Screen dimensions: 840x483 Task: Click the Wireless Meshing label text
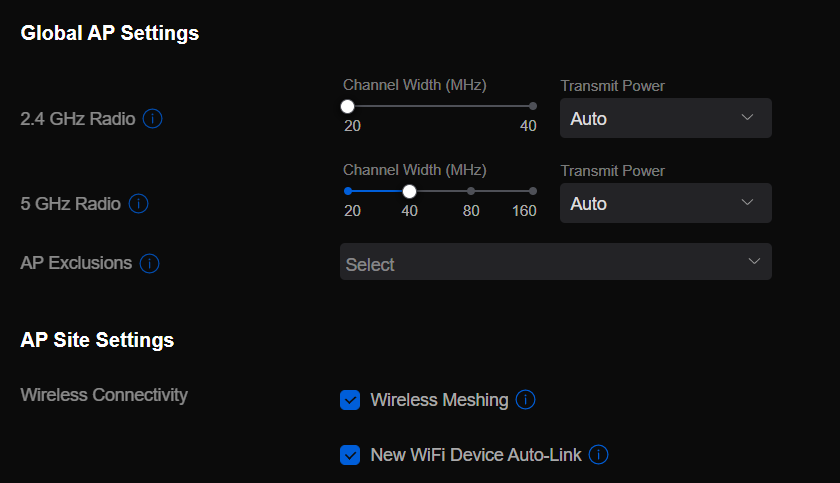point(439,400)
